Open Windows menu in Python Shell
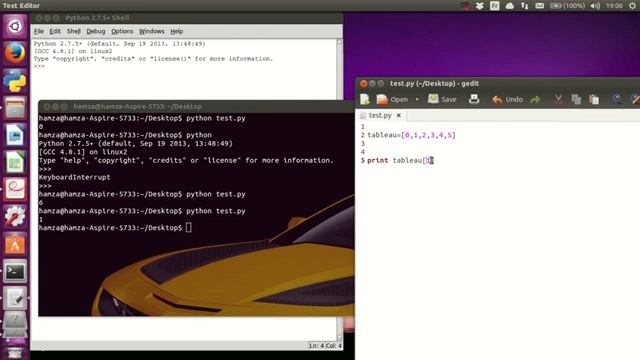The width and height of the screenshot is (640, 360). tap(151, 31)
